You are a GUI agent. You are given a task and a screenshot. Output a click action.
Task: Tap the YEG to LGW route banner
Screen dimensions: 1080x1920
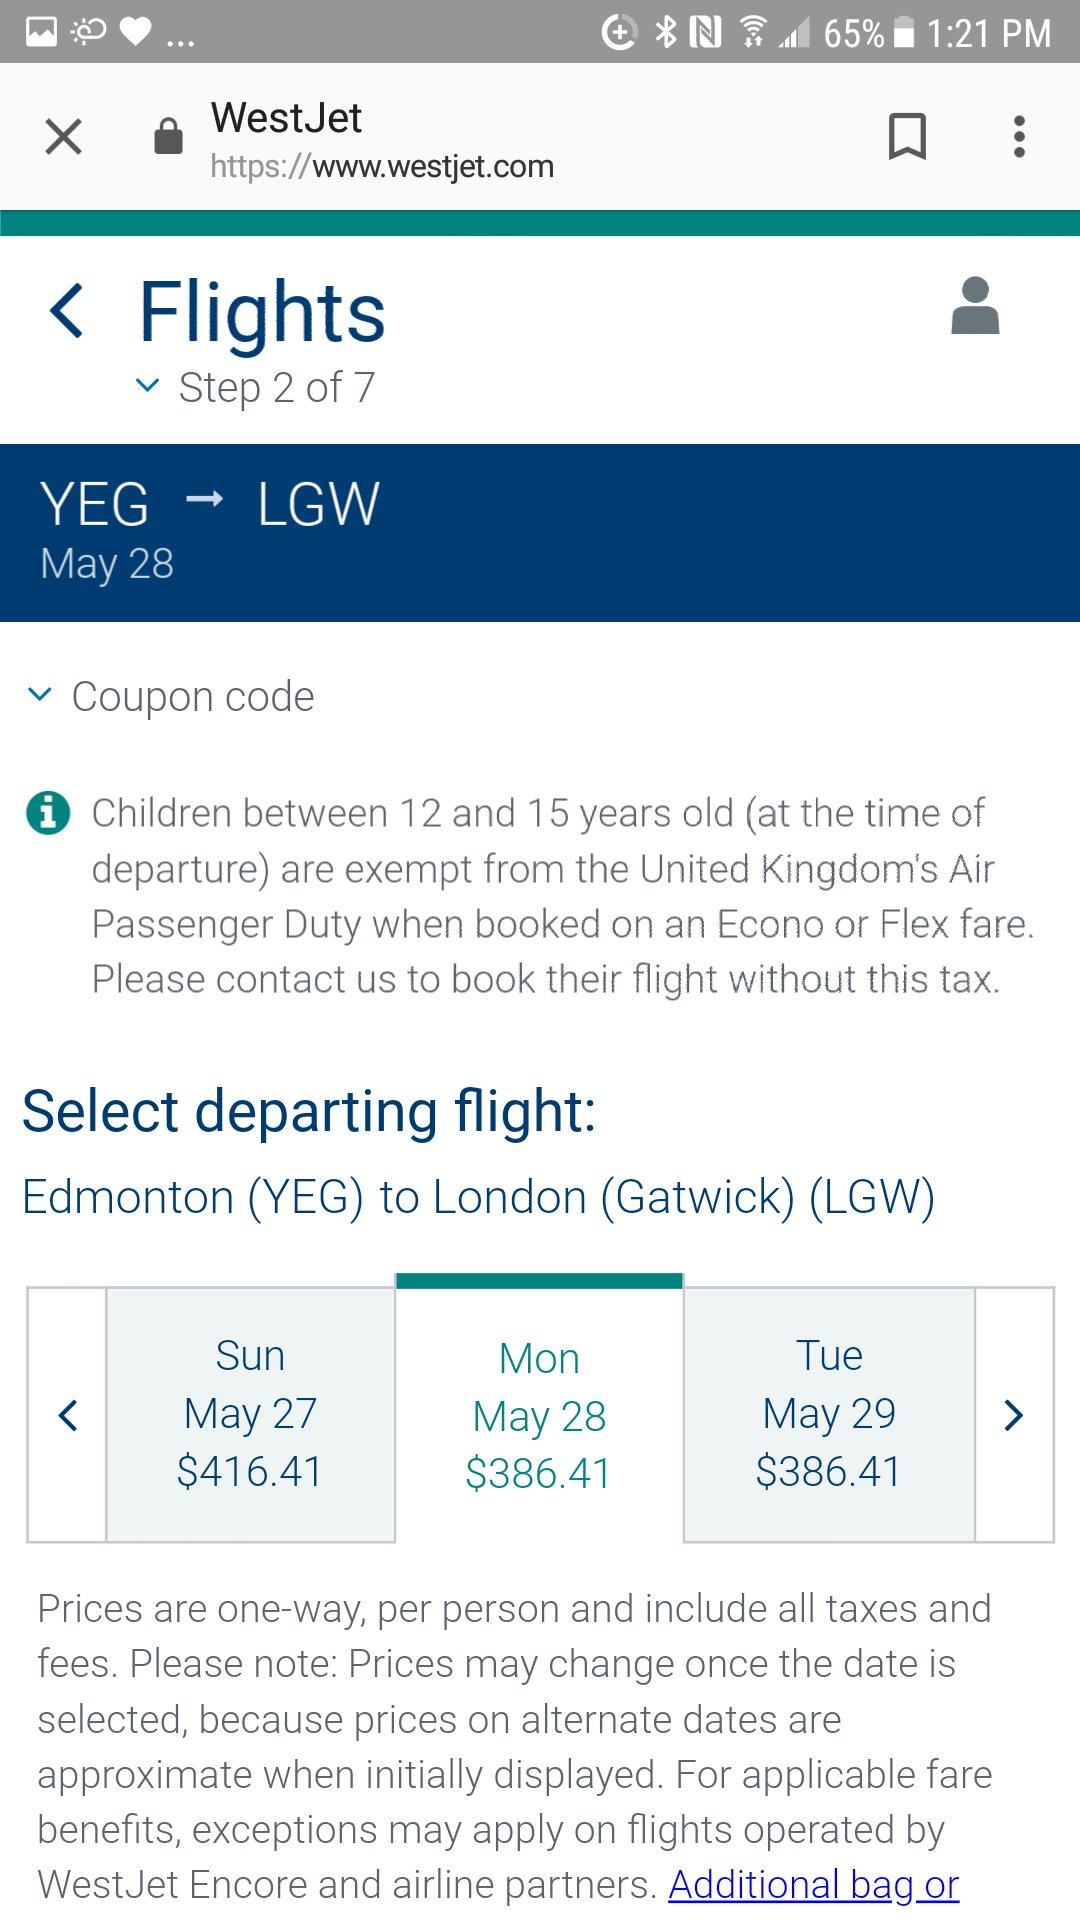540,533
